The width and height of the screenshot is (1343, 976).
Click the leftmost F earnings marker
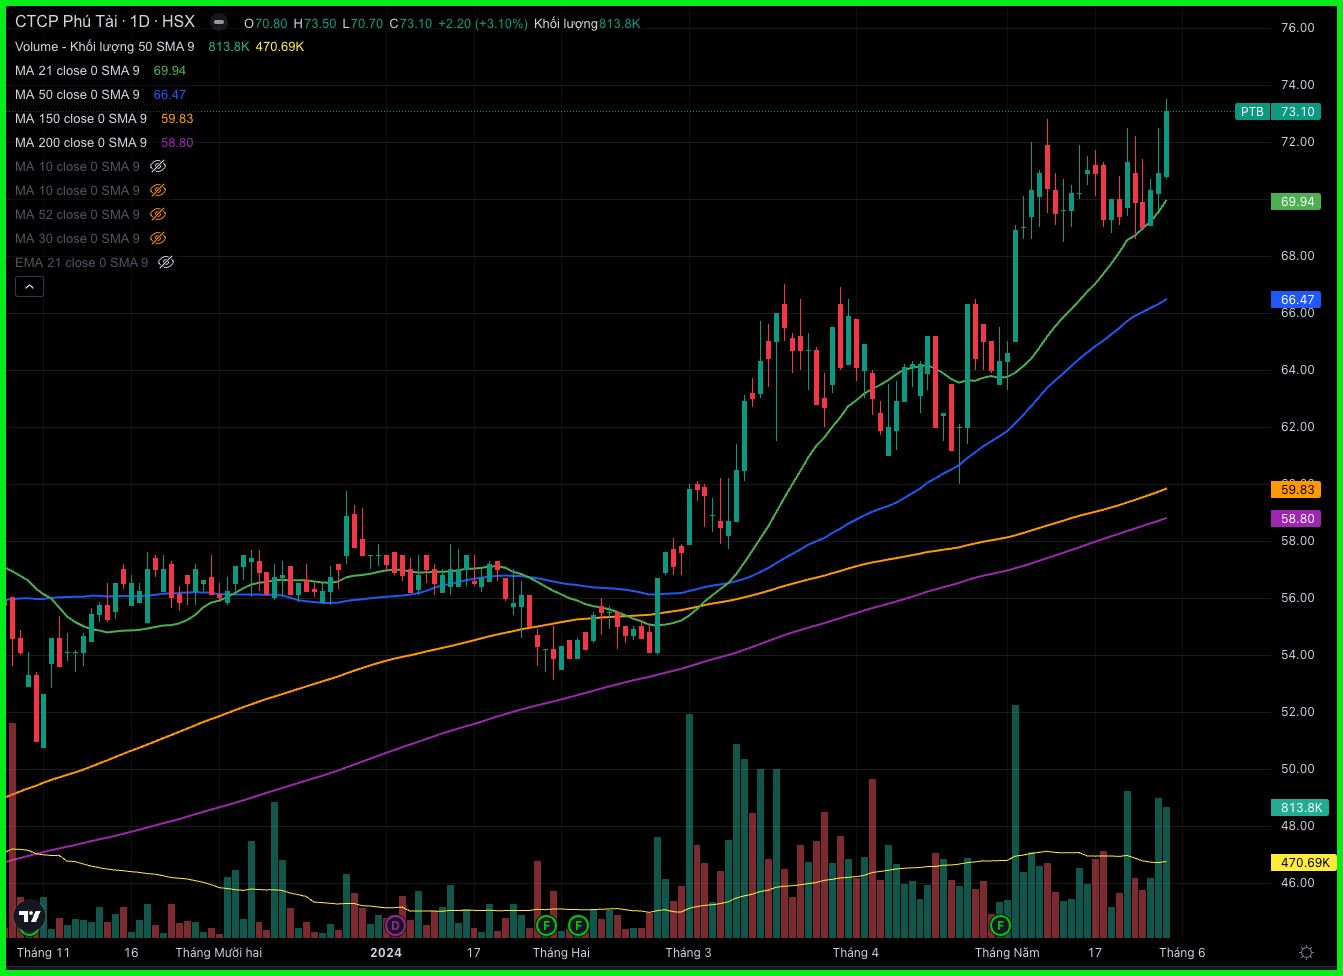(546, 925)
